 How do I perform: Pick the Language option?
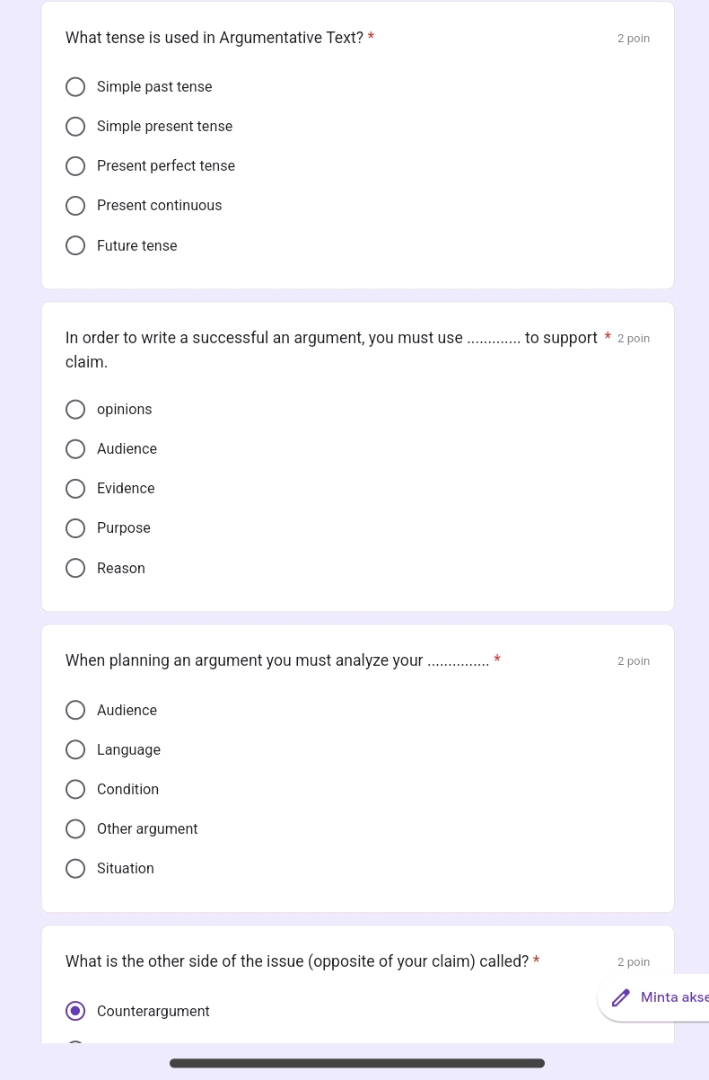pos(75,750)
